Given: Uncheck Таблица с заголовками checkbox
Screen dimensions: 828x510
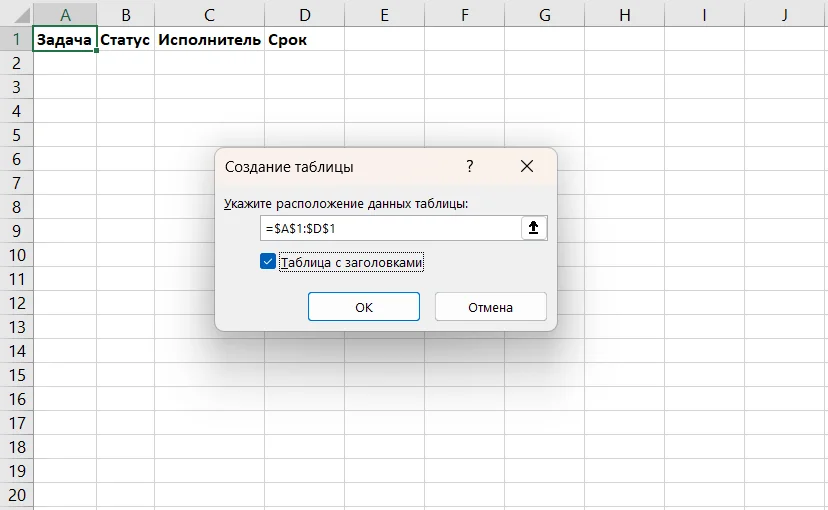Looking at the screenshot, I should 268,261.
